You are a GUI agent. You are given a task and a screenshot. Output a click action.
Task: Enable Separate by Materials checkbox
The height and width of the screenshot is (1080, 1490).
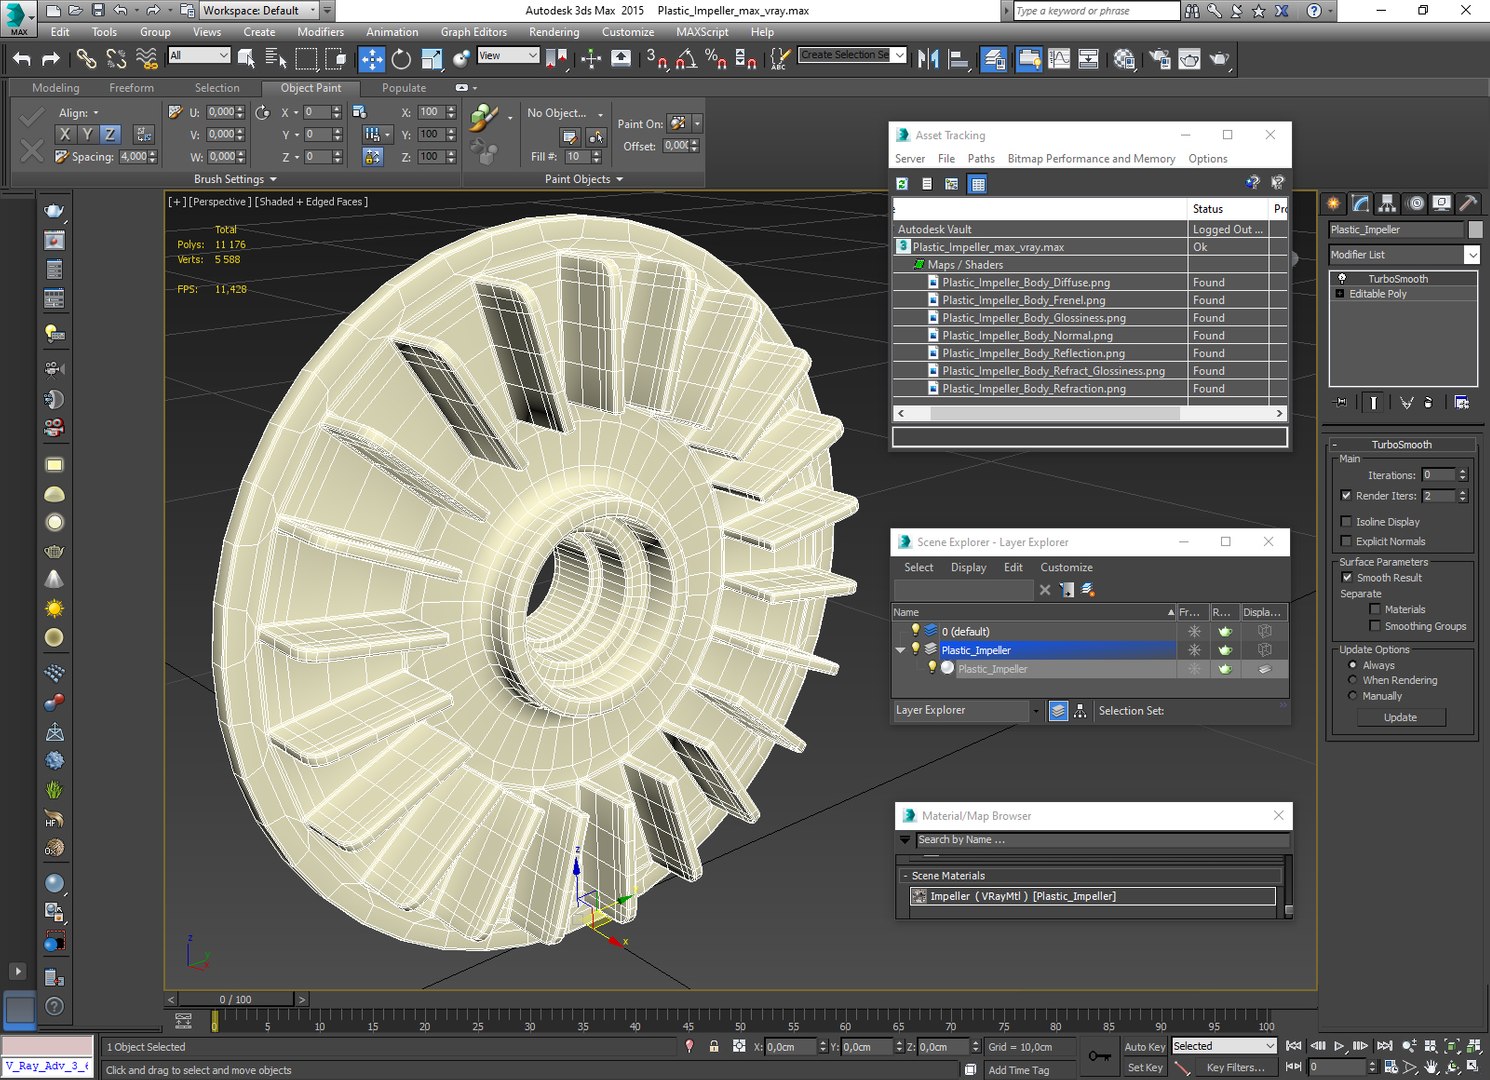coord(1375,609)
